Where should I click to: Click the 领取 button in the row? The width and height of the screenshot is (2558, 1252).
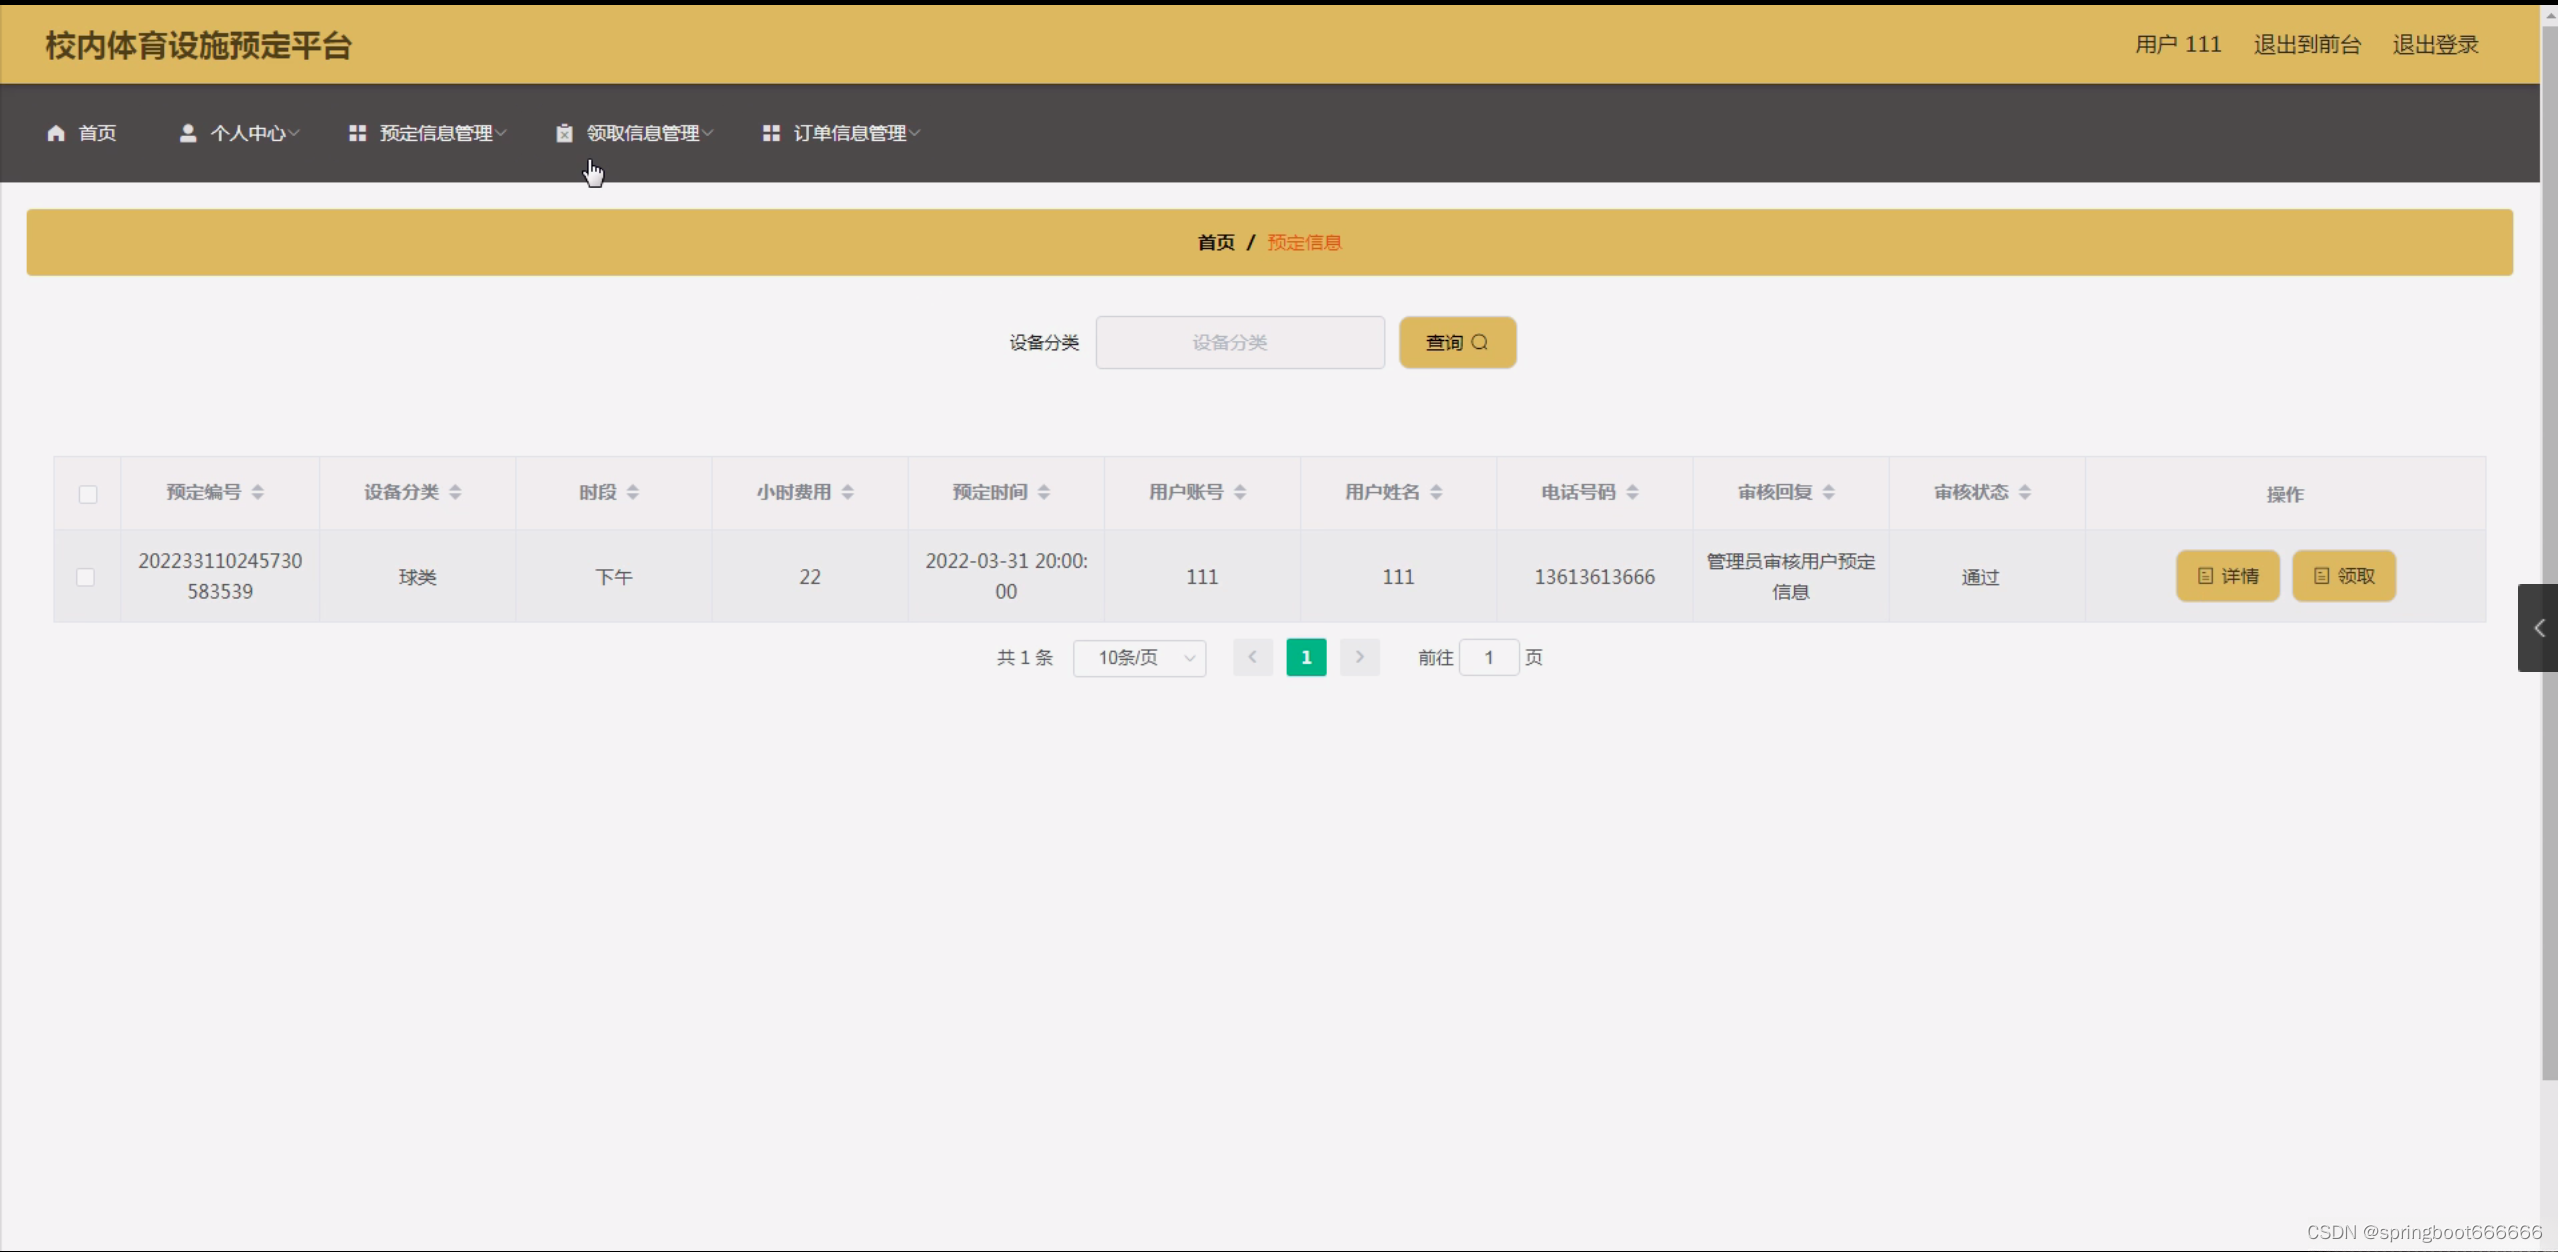(2343, 576)
